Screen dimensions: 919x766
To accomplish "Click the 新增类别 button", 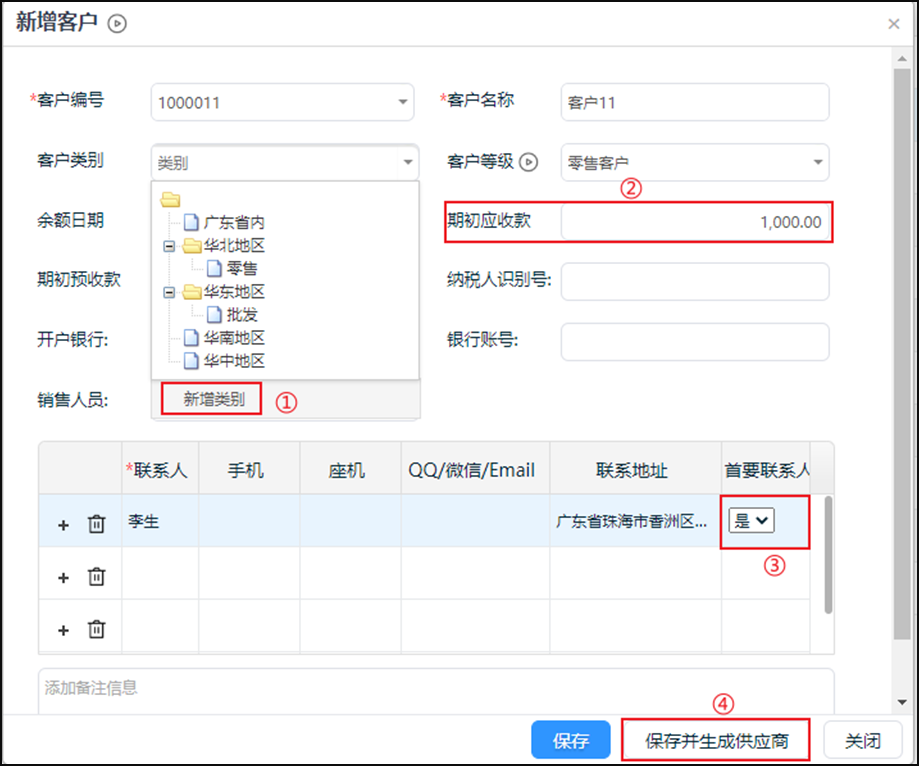I will pyautogui.click(x=211, y=400).
